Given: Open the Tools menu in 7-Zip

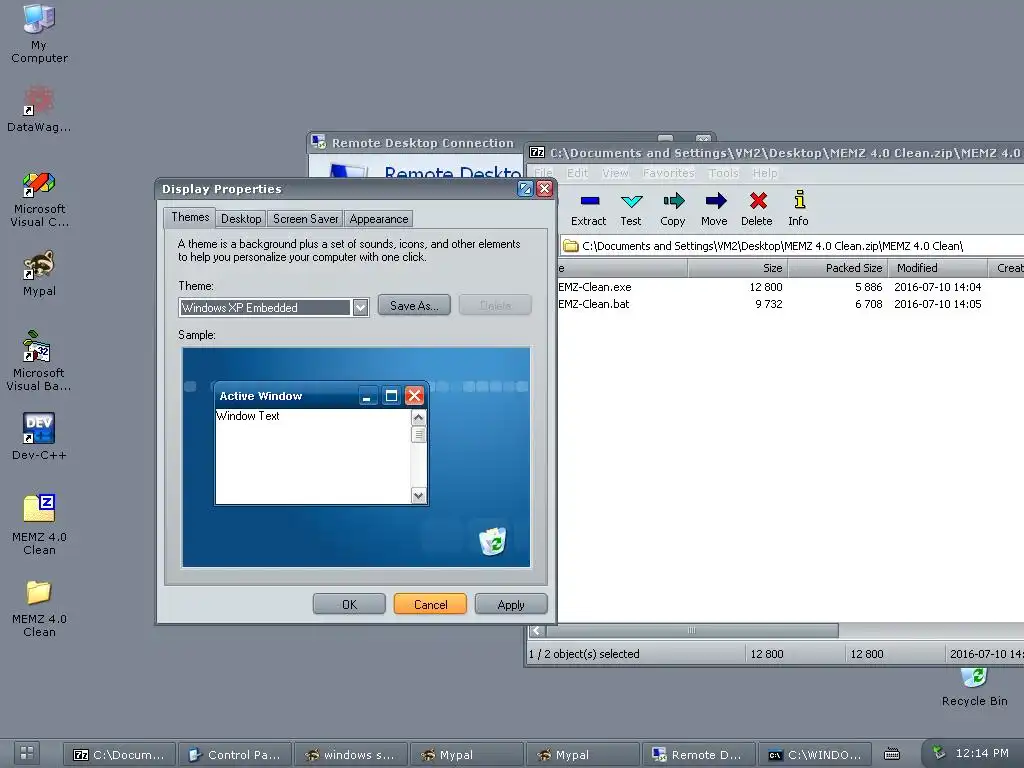Looking at the screenshot, I should (x=724, y=173).
